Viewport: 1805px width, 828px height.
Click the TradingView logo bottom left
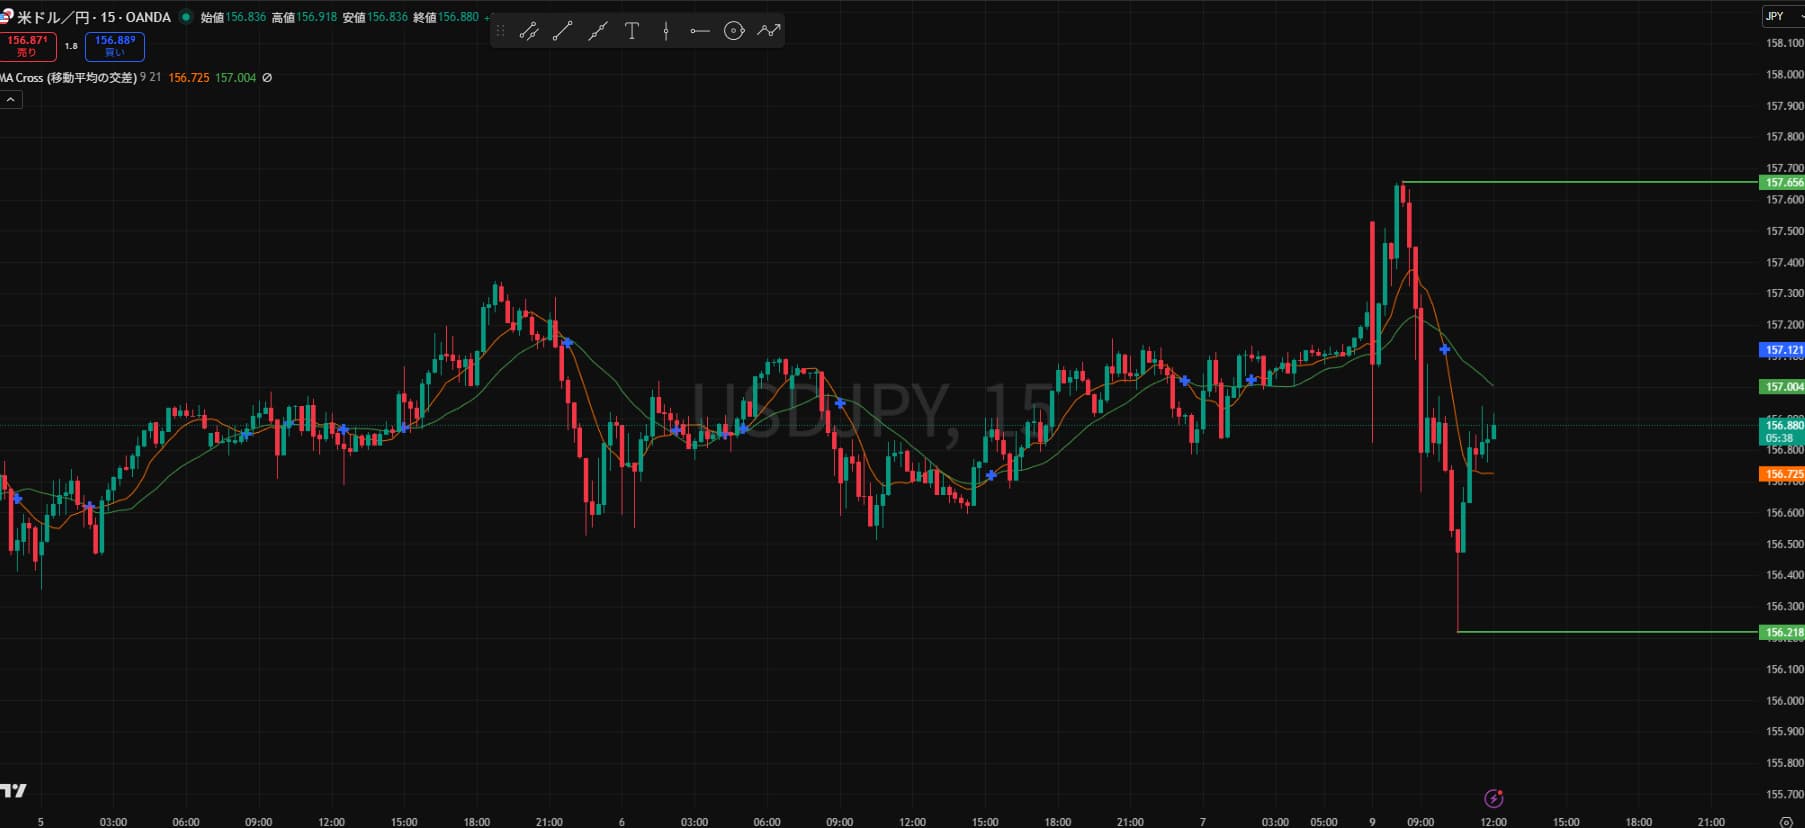click(14, 791)
